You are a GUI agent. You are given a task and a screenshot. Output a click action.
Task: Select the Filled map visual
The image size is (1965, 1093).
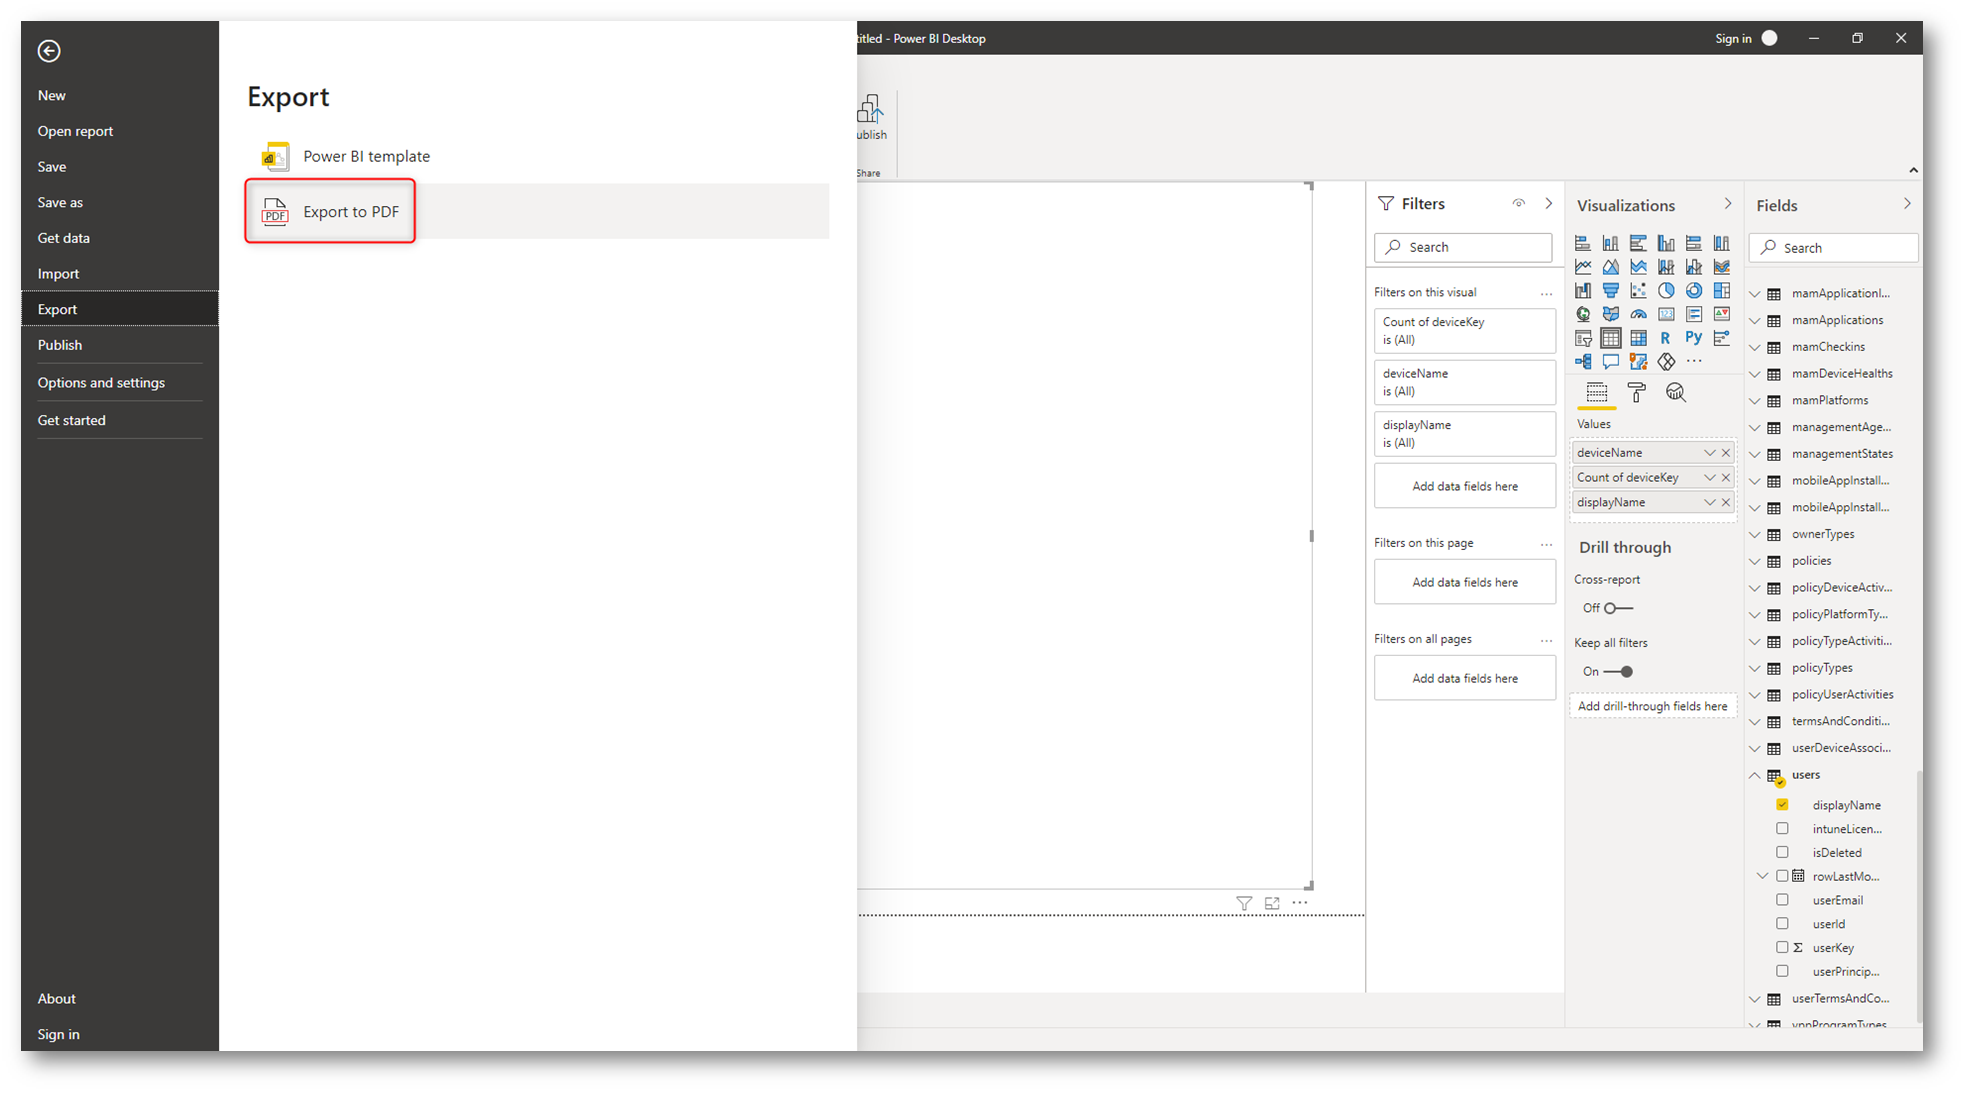pyautogui.click(x=1610, y=314)
